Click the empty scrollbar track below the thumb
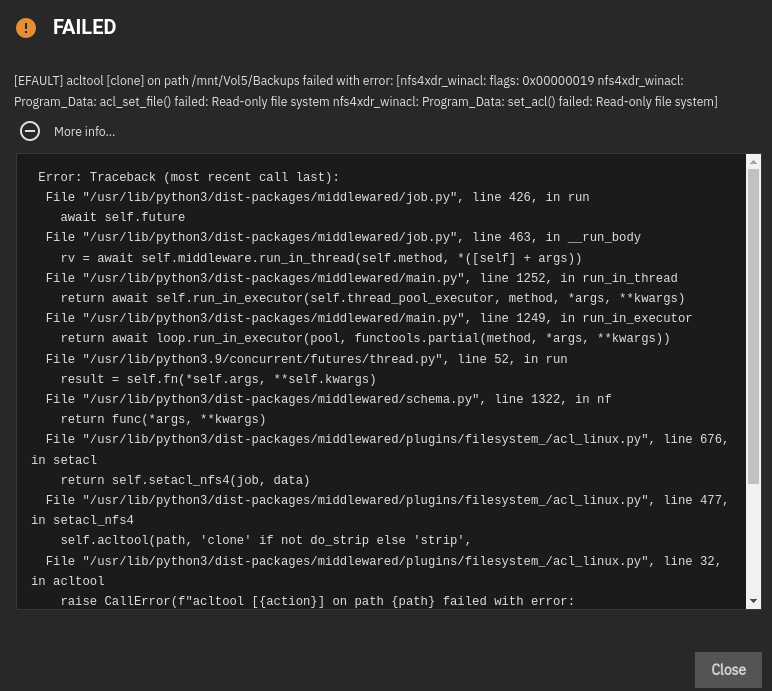This screenshot has height=691, width=772. click(x=753, y=539)
